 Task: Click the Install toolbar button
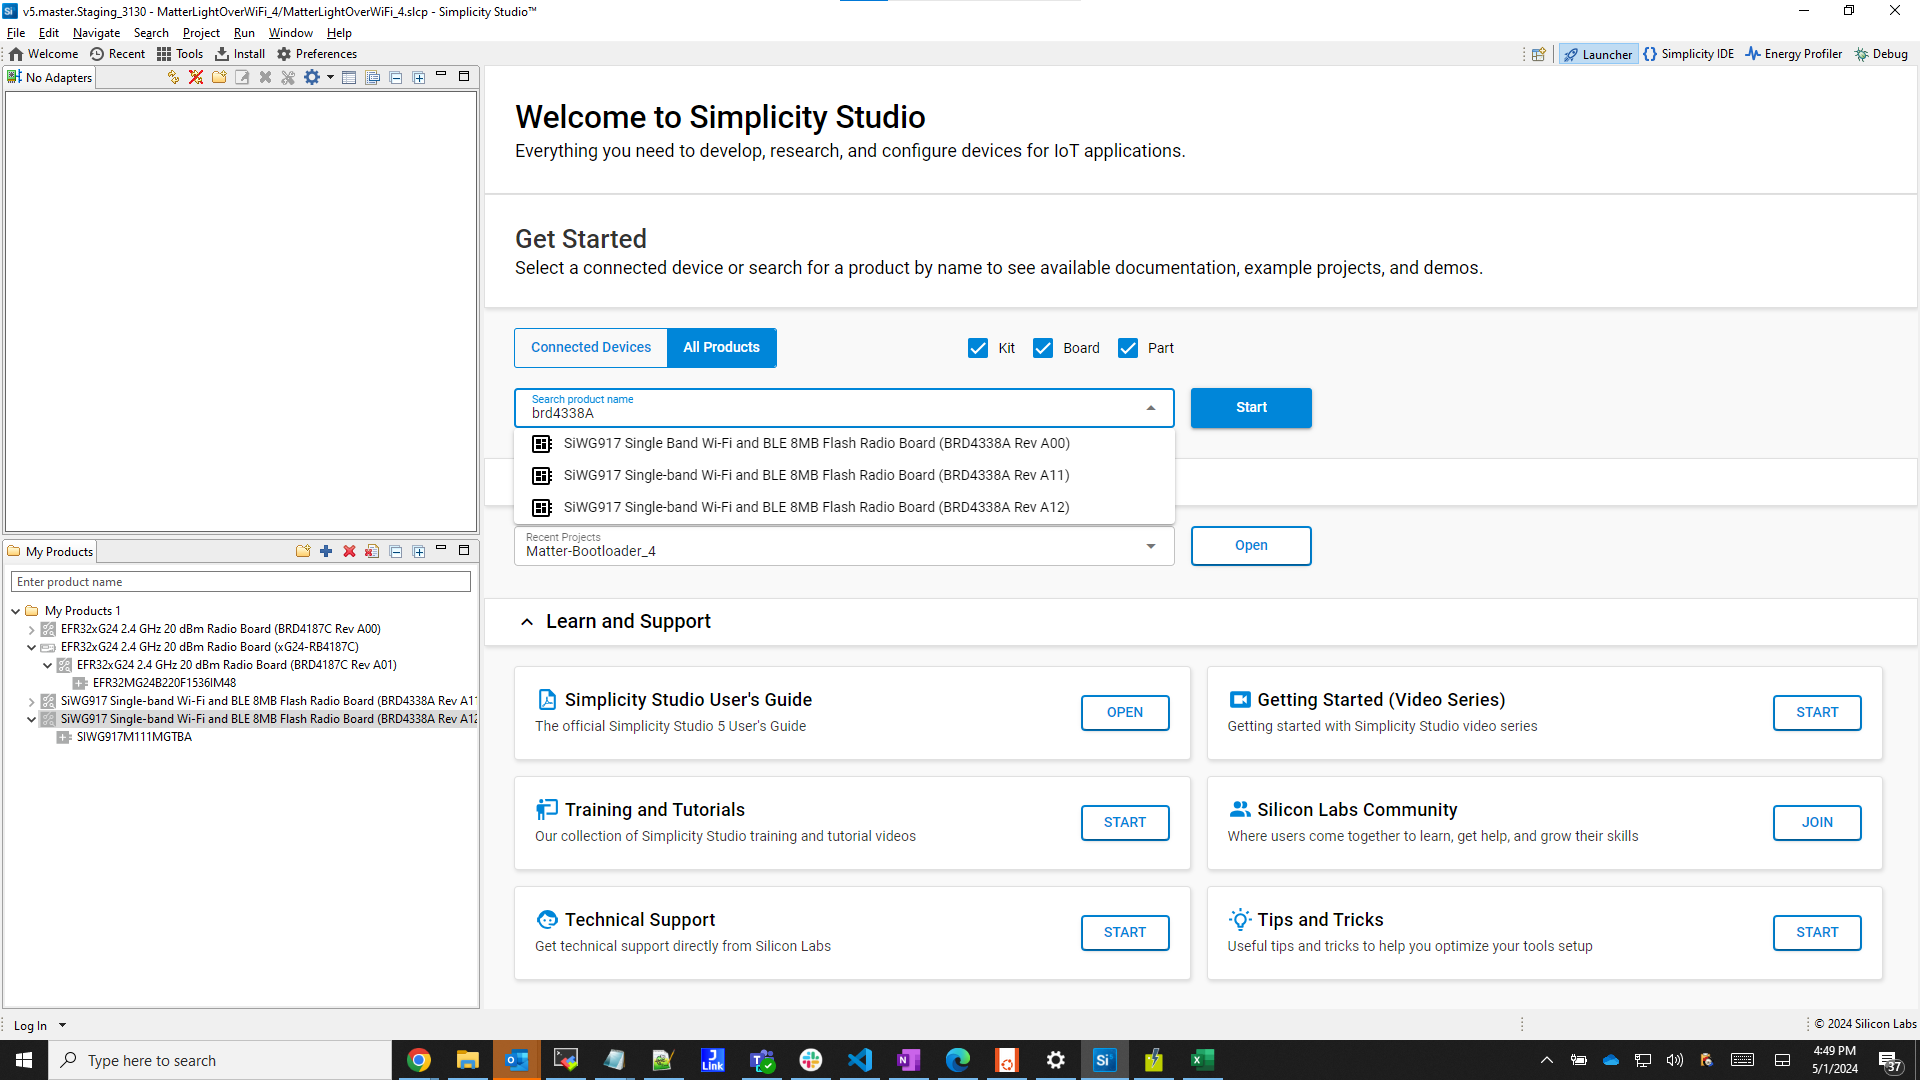pos(240,54)
